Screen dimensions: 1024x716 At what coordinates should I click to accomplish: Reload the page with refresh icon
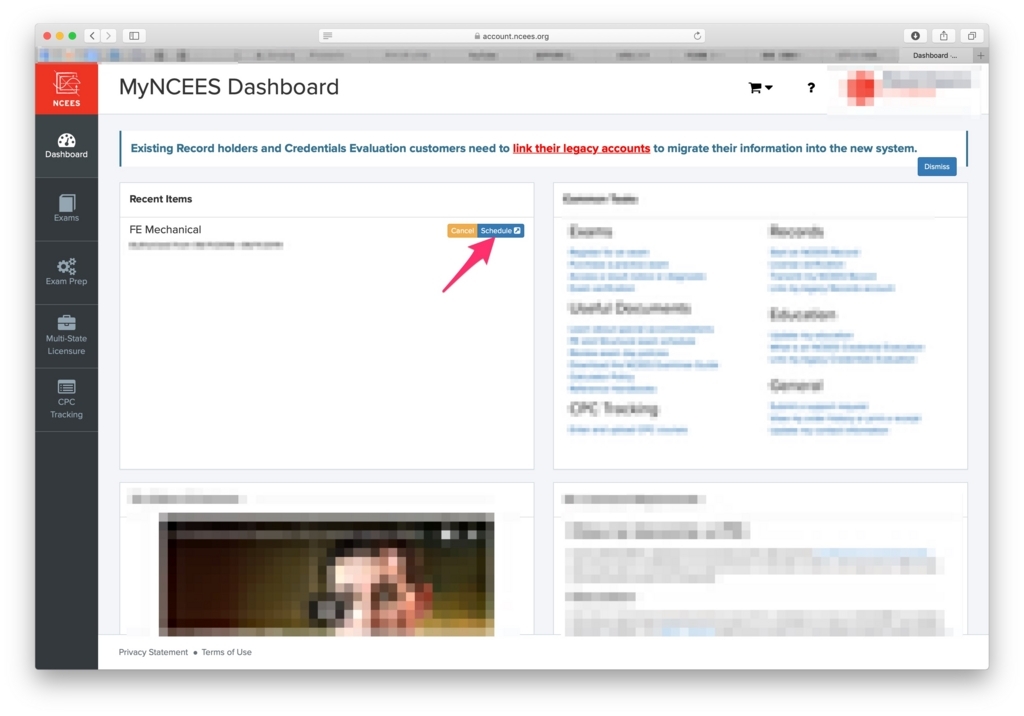tap(697, 36)
